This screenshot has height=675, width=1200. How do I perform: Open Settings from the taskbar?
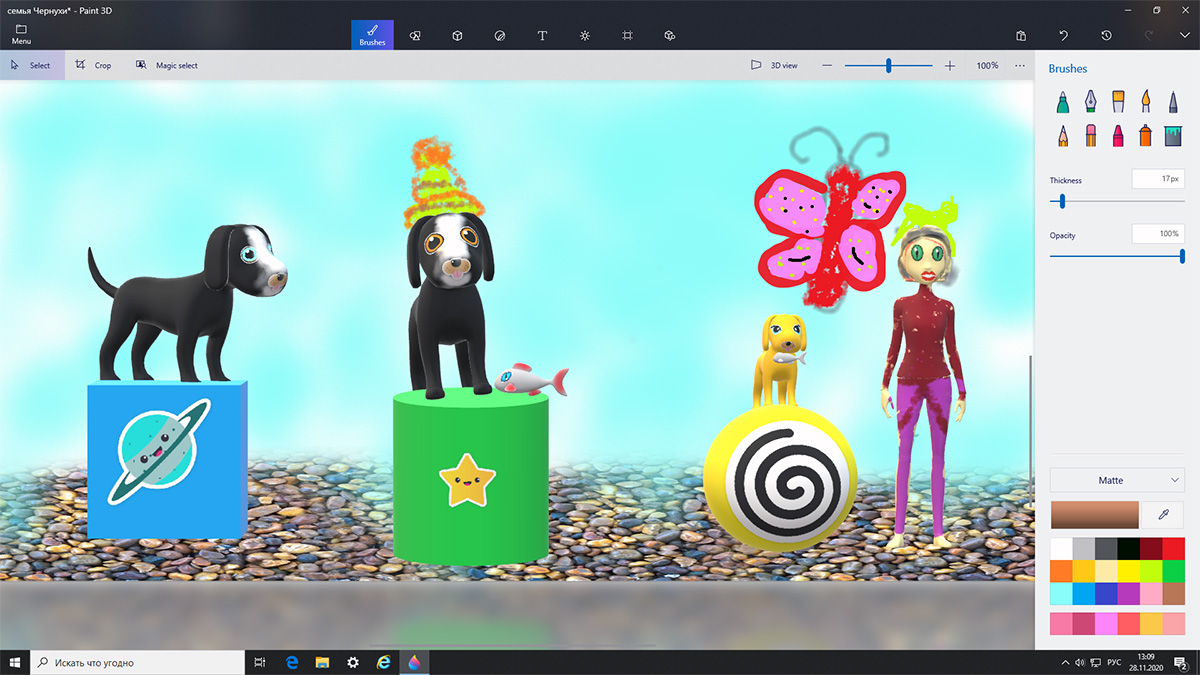[353, 662]
